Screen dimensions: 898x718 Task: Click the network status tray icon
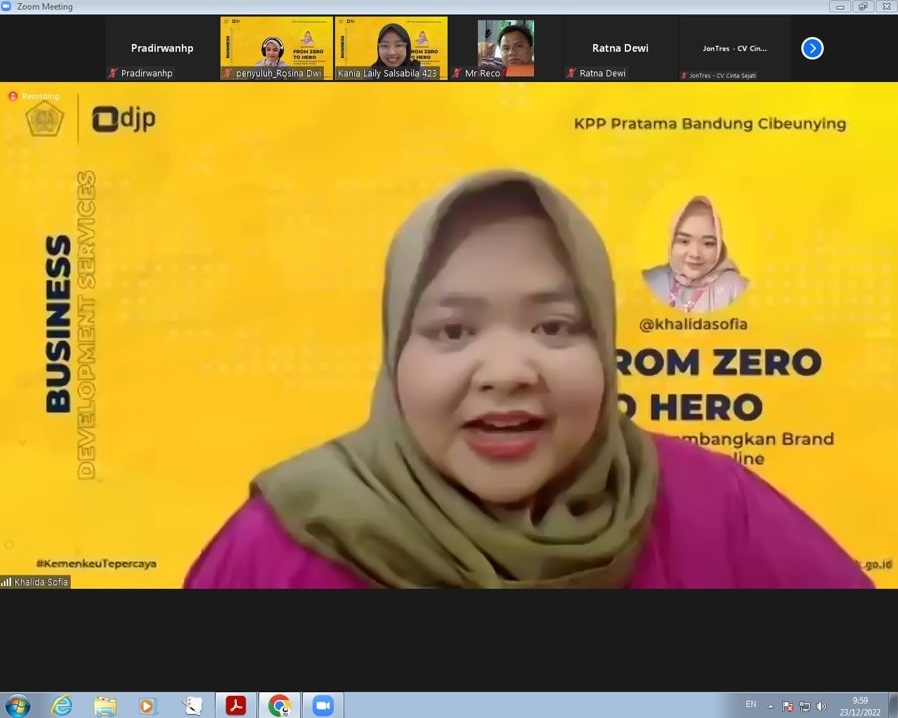point(805,706)
